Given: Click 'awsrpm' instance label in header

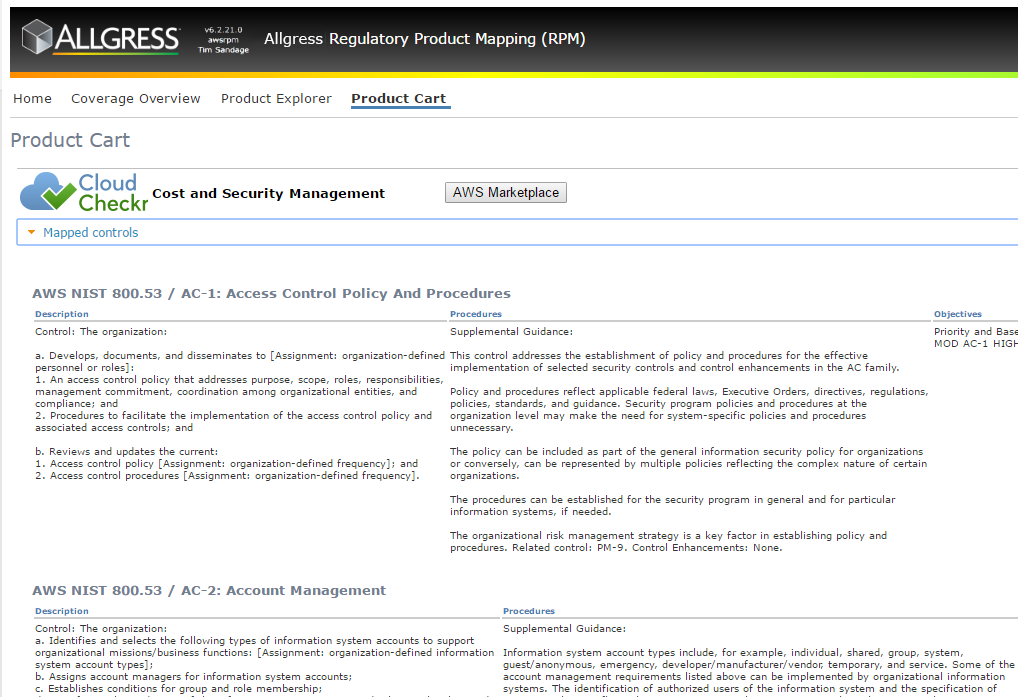Looking at the screenshot, I should coord(223,40).
